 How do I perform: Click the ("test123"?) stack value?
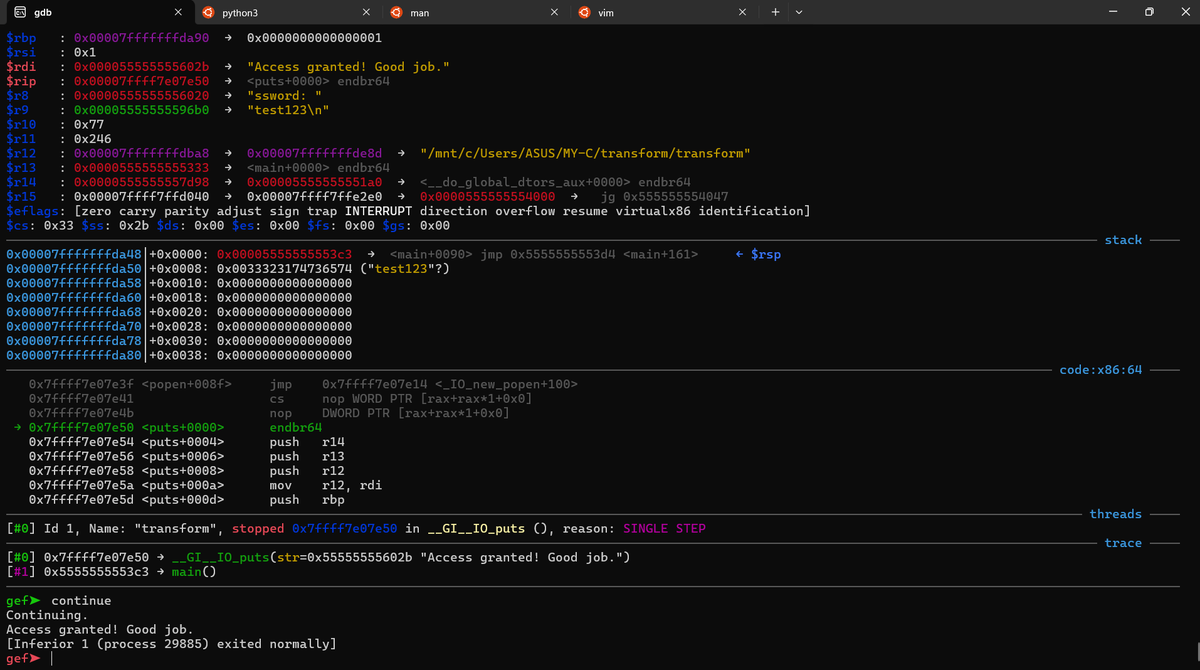404,269
